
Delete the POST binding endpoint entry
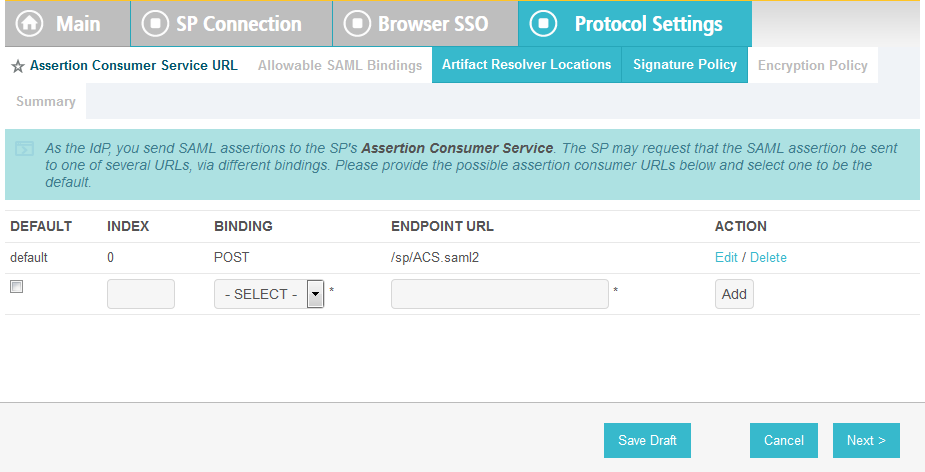click(768, 257)
